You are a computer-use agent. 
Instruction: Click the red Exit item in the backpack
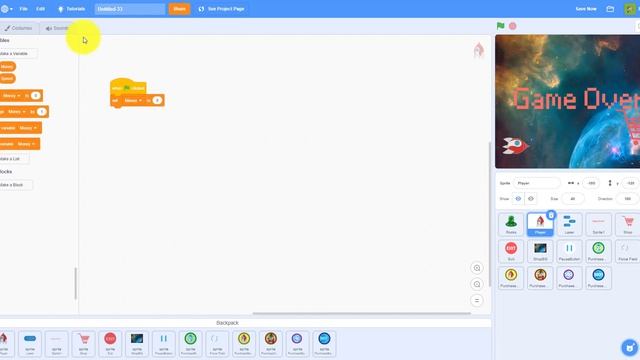(x=110, y=344)
